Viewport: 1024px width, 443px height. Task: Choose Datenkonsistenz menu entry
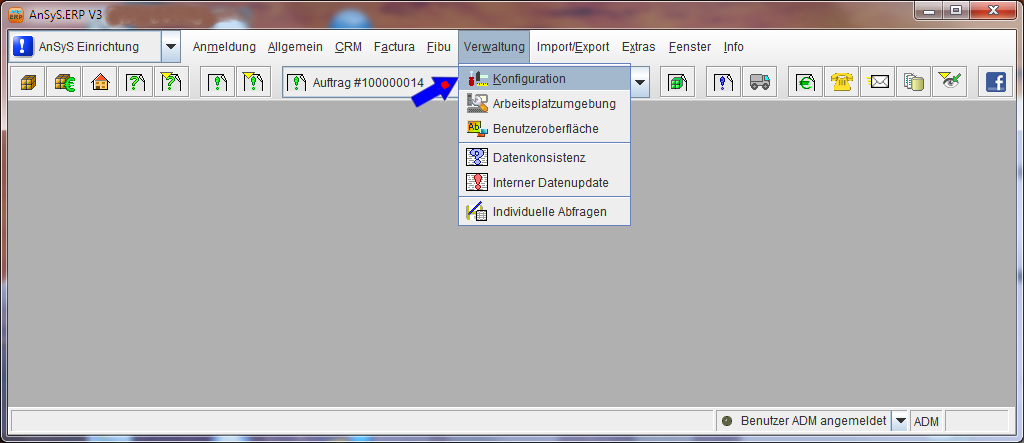coord(539,157)
